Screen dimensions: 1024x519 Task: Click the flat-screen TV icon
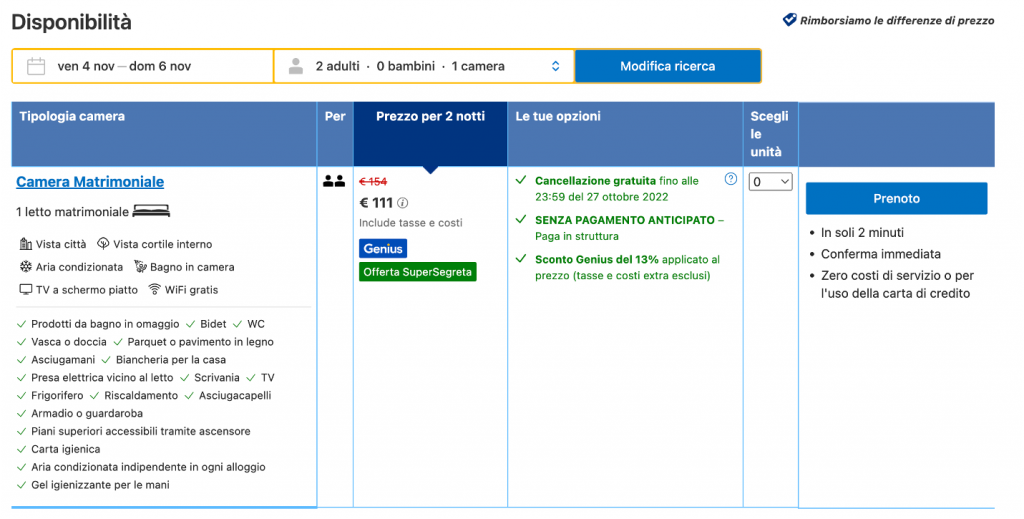point(26,290)
